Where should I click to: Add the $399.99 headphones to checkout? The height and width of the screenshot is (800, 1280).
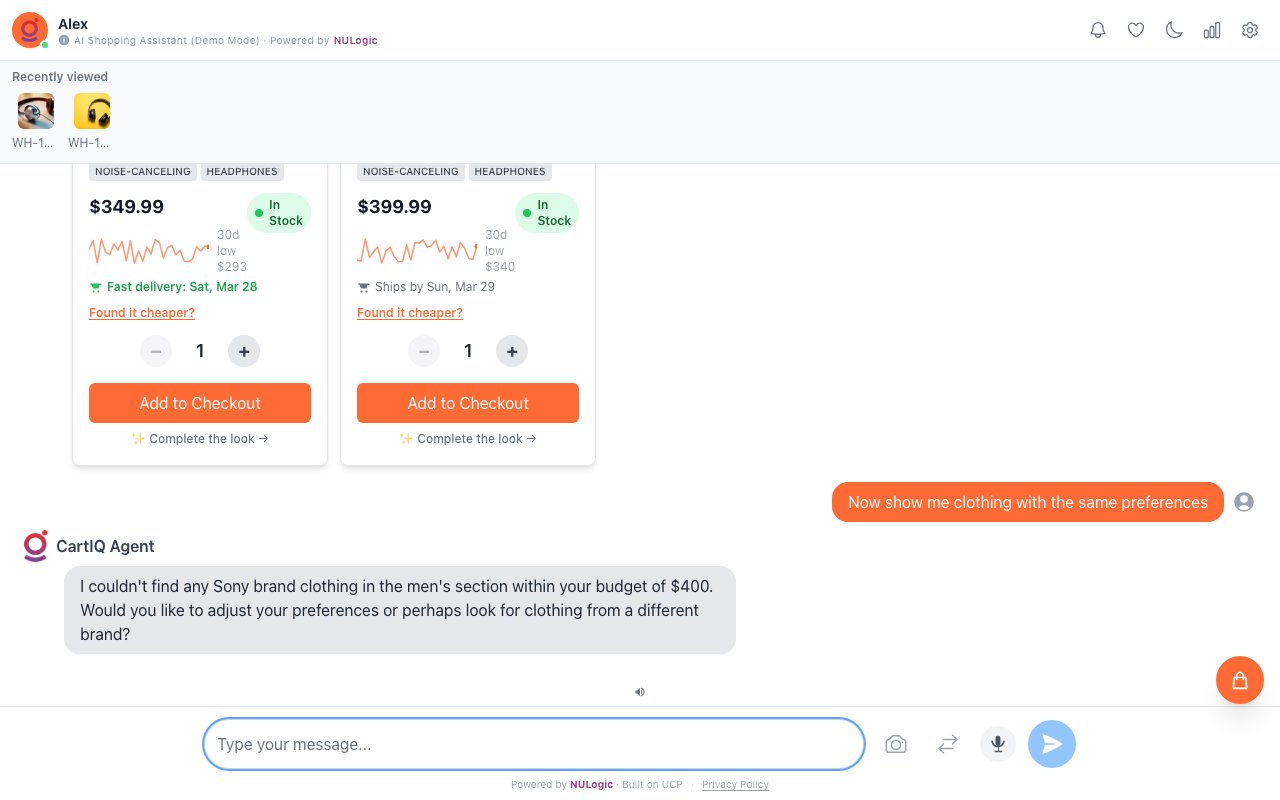click(x=468, y=403)
